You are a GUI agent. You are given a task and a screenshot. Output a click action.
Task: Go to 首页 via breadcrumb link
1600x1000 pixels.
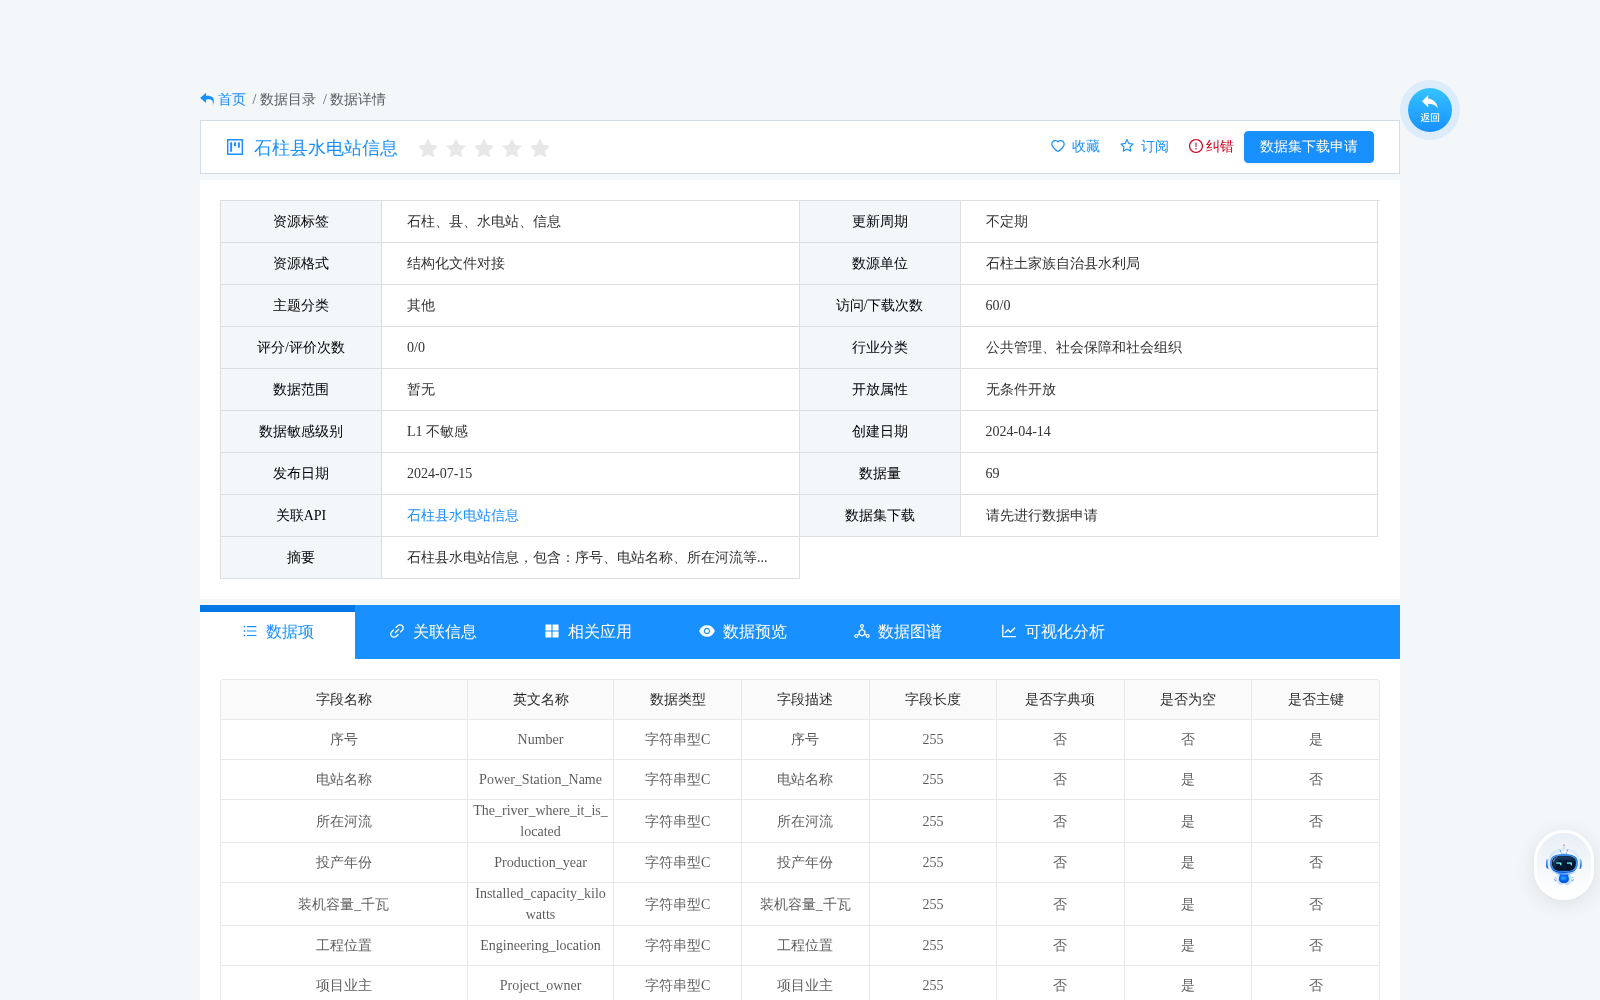tap(232, 99)
